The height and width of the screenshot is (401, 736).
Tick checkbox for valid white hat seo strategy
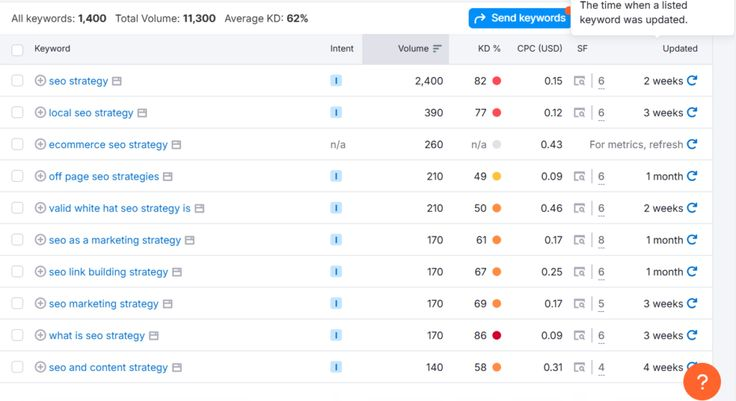[x=17, y=208]
